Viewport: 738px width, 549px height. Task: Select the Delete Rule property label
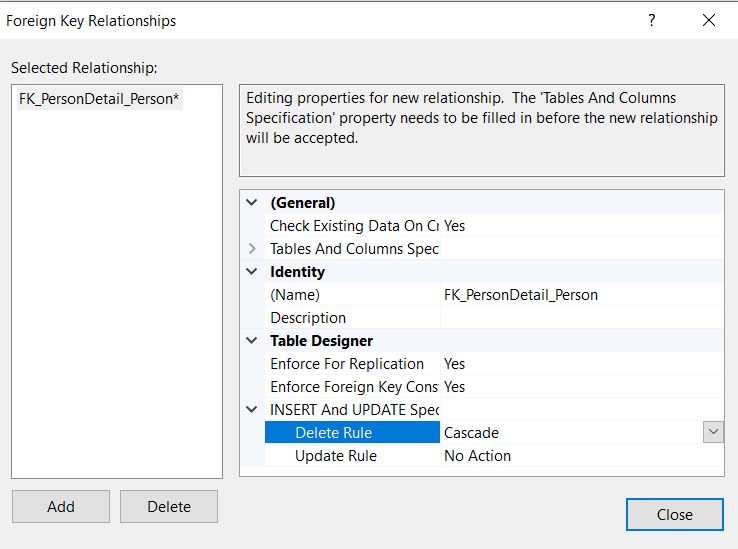(x=333, y=433)
